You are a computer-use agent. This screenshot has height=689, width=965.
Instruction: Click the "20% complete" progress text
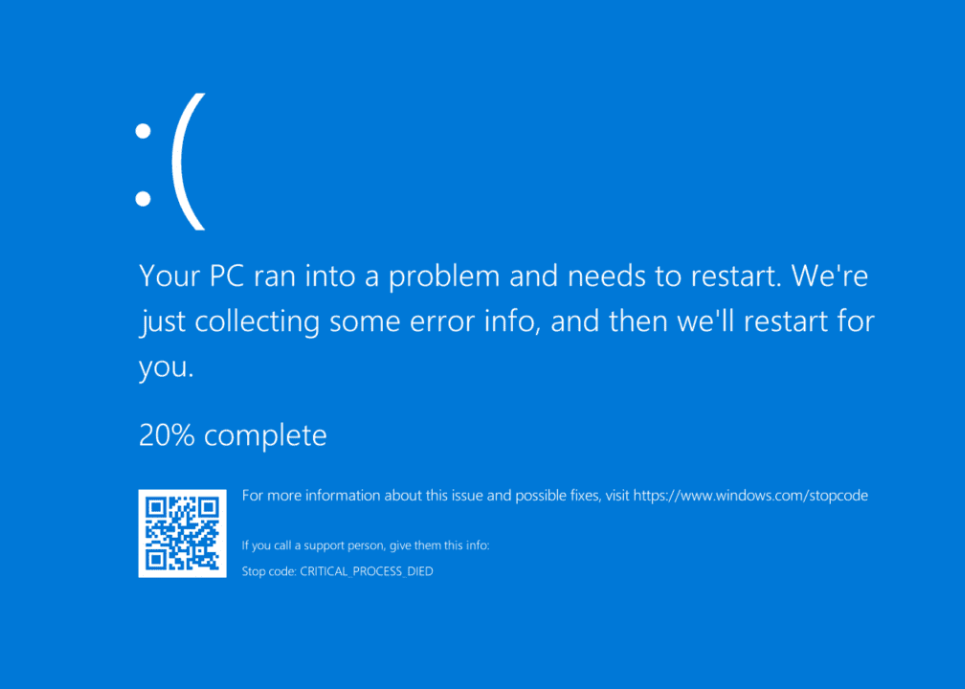pyautogui.click(x=232, y=436)
